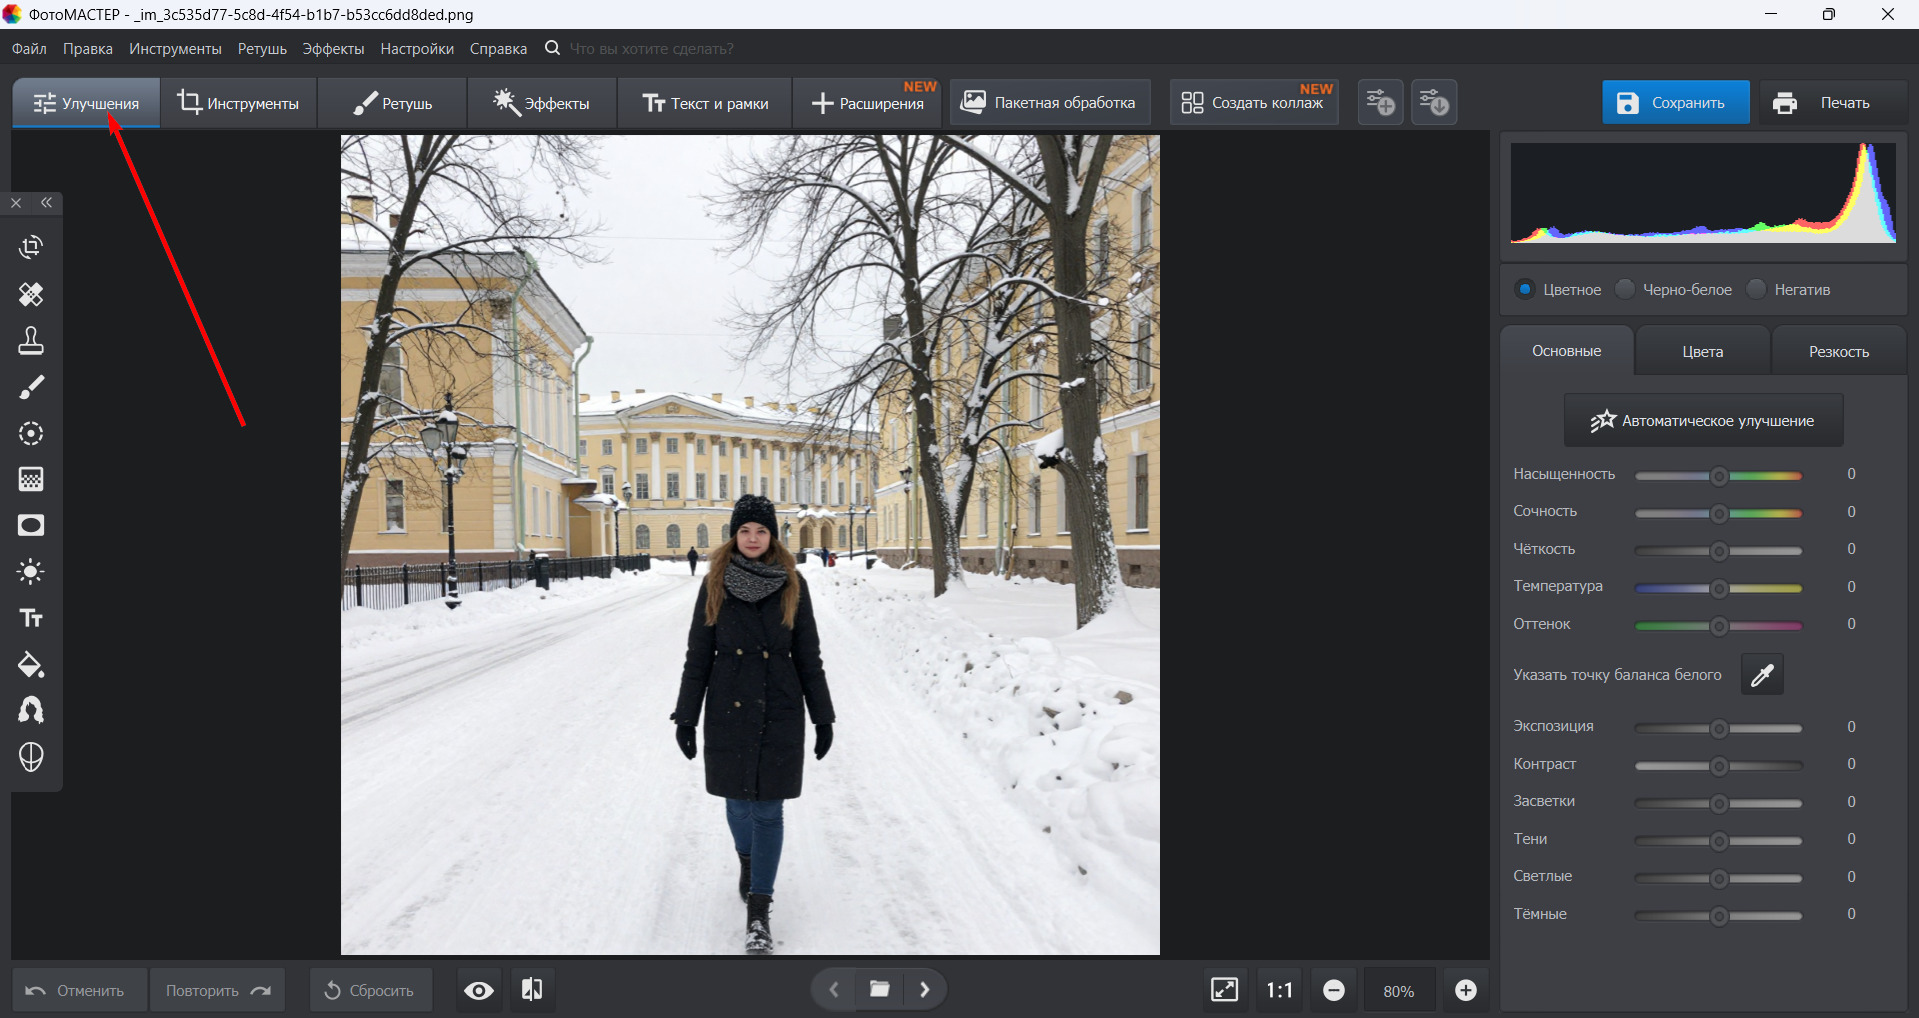Enable the Негатив mode option
Screen dimensions: 1919x1018
1757,290
